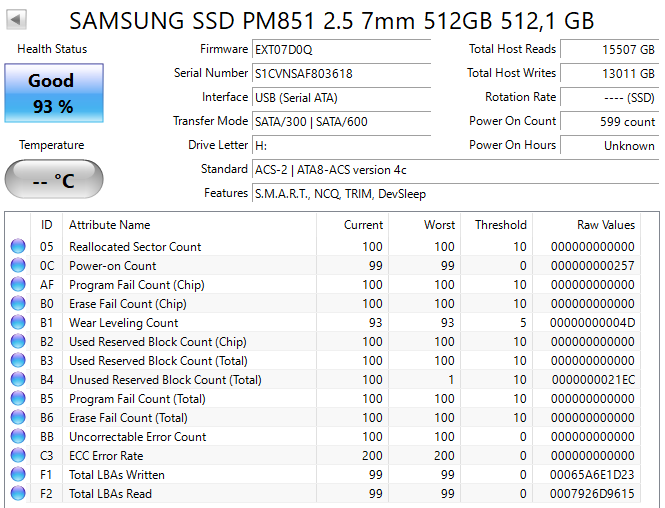
Task: Click the Total Host Reads value 15507 GB
Action: point(609,50)
